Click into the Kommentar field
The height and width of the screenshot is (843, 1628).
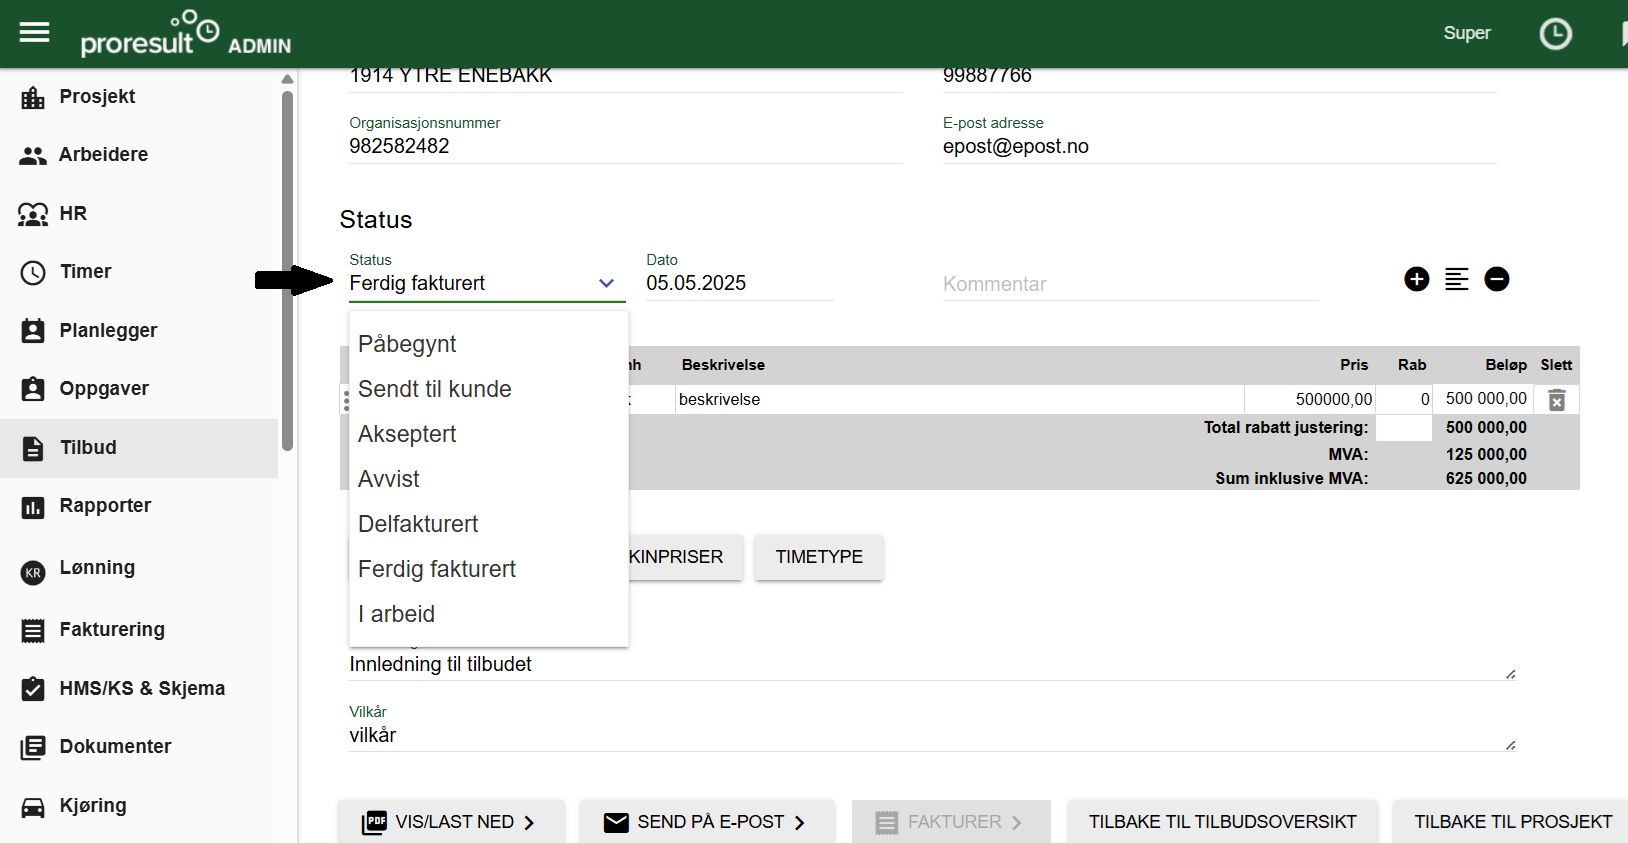click(x=1130, y=284)
